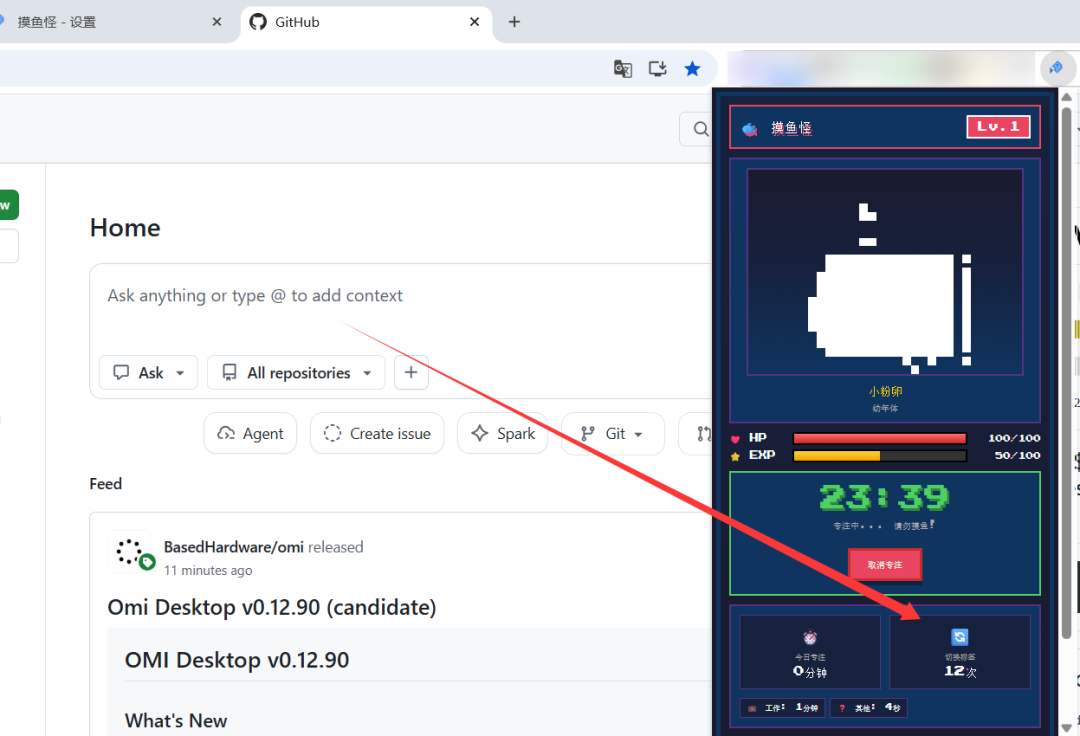Open a new browser tab
This screenshot has width=1080, height=736.
pyautogui.click(x=514, y=22)
